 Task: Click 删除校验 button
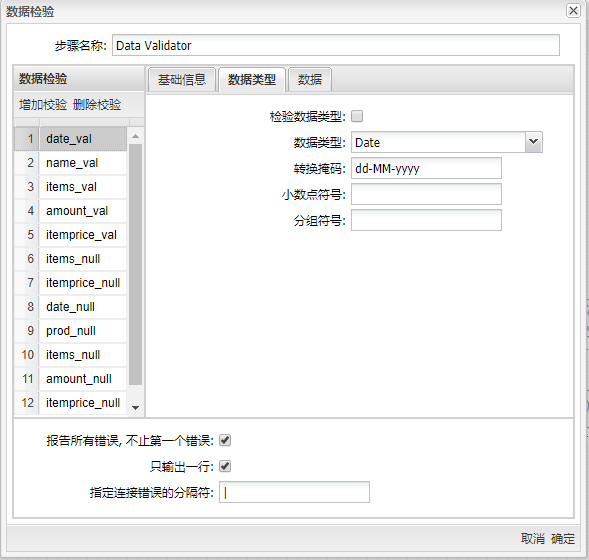tap(97, 104)
